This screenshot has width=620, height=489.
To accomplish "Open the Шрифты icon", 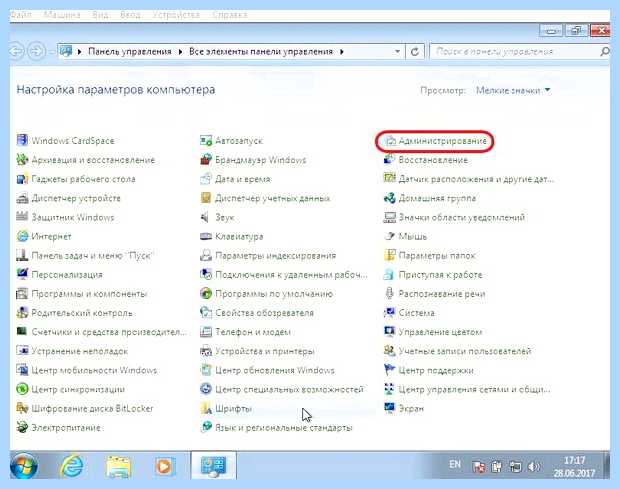I will (206, 408).
